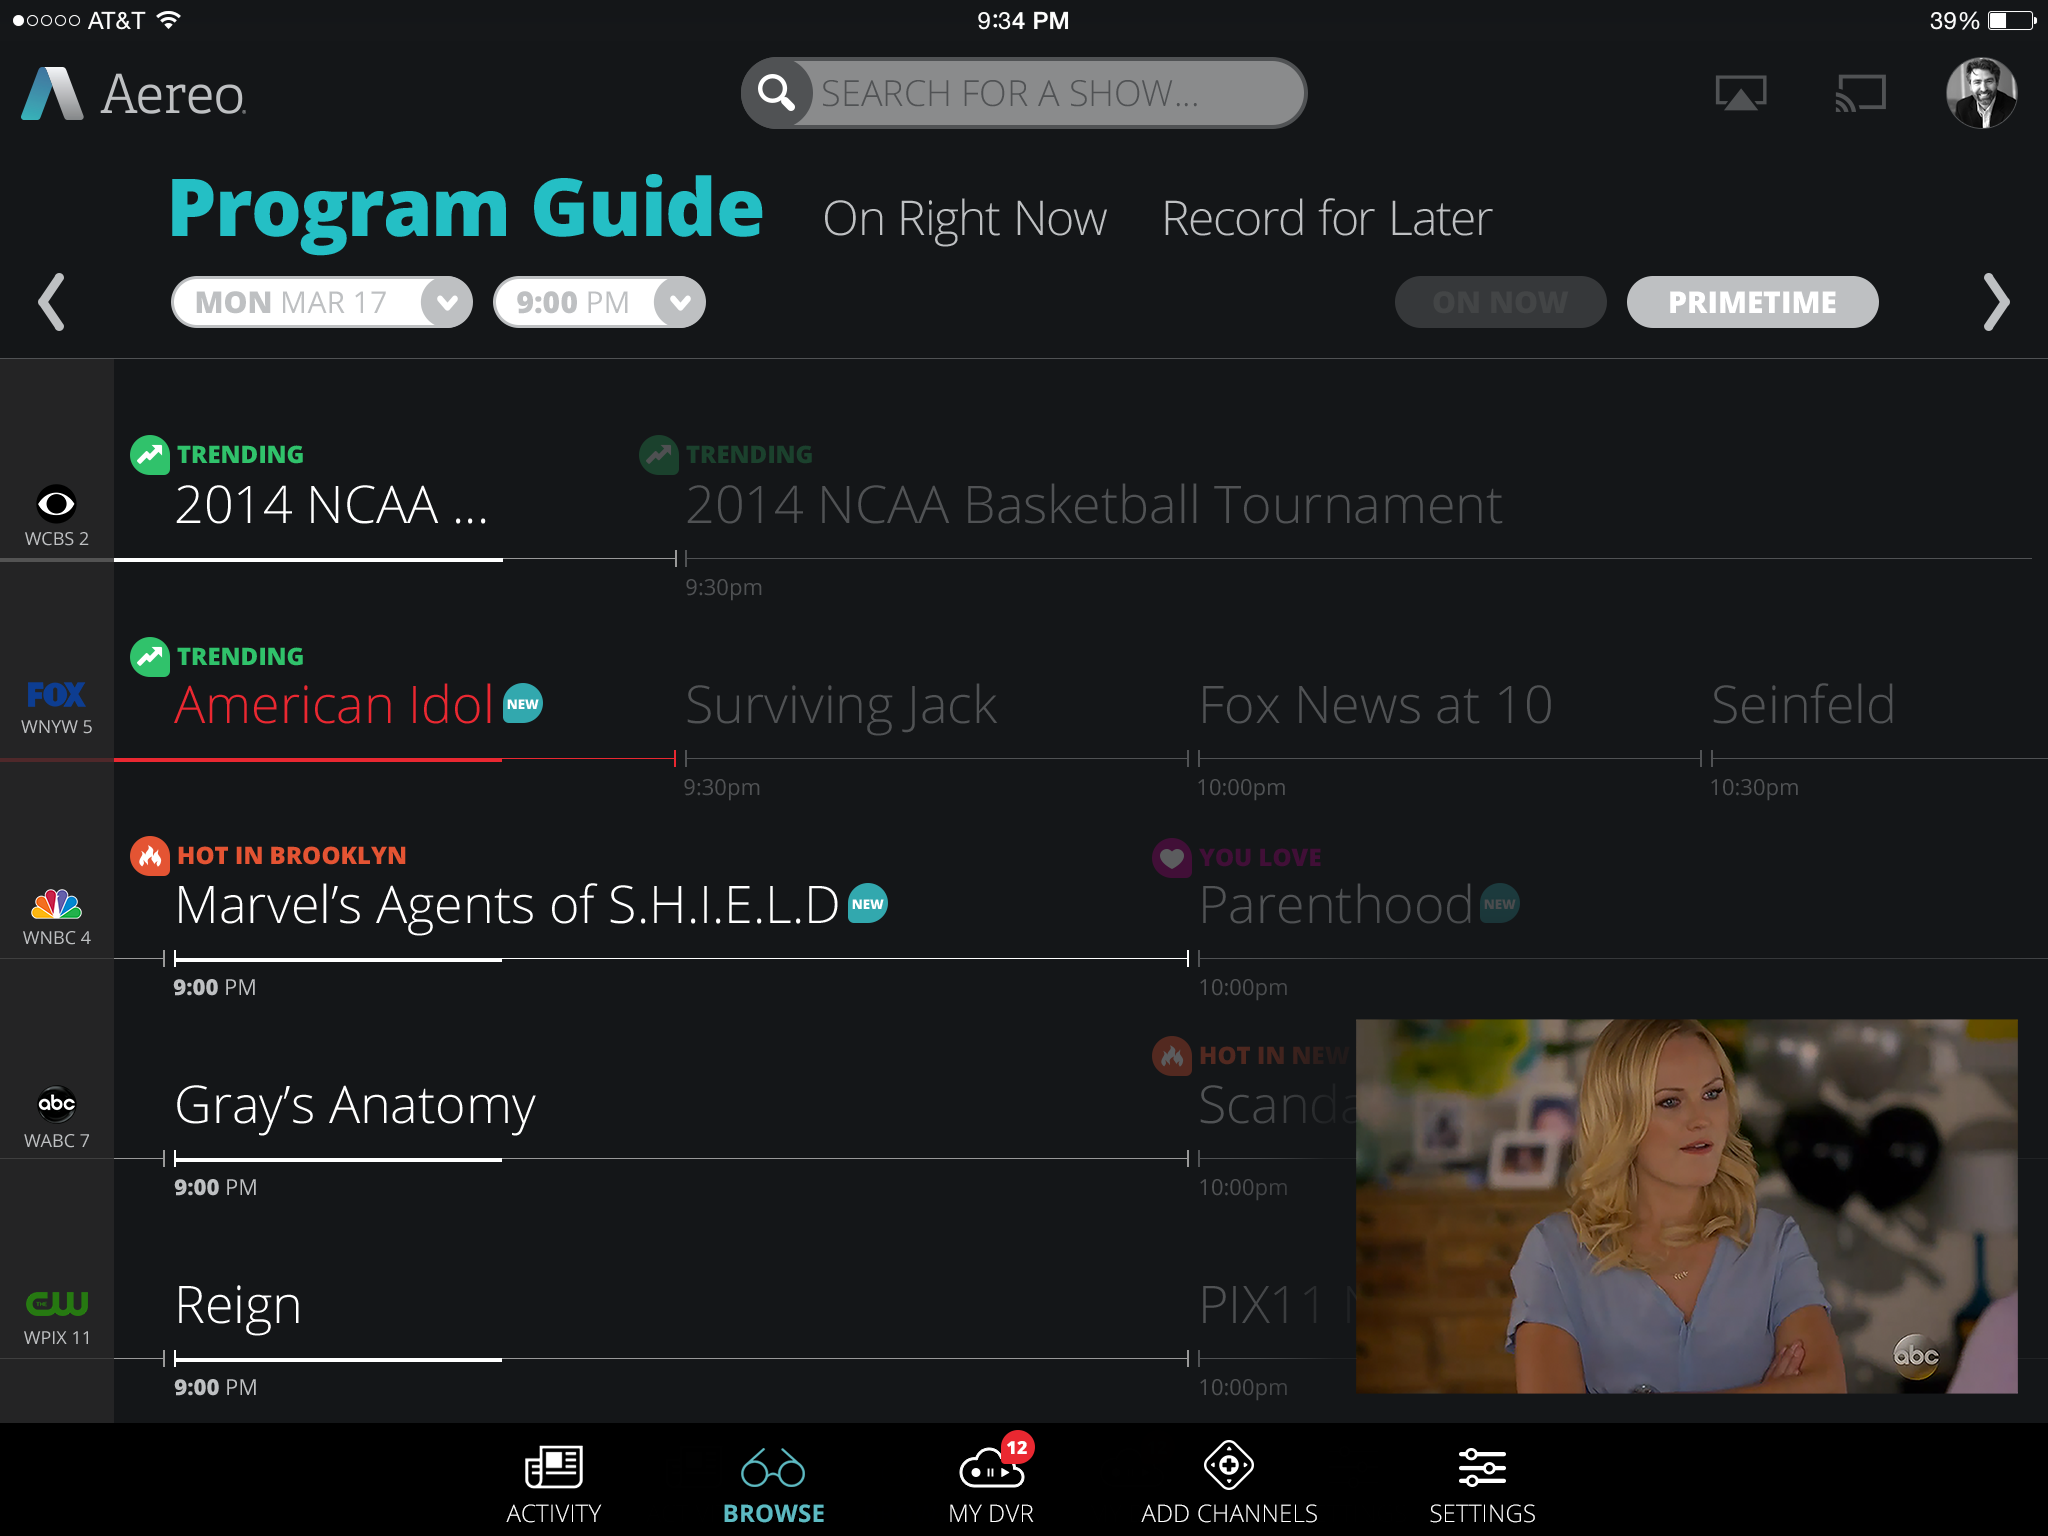Expand the MON MAR 17 date dropdown

[x=446, y=302]
